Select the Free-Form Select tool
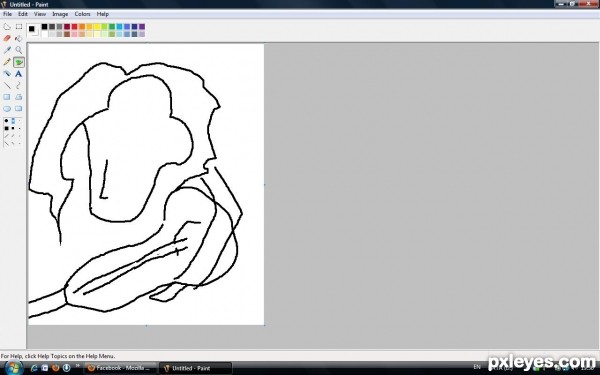 click(7, 27)
